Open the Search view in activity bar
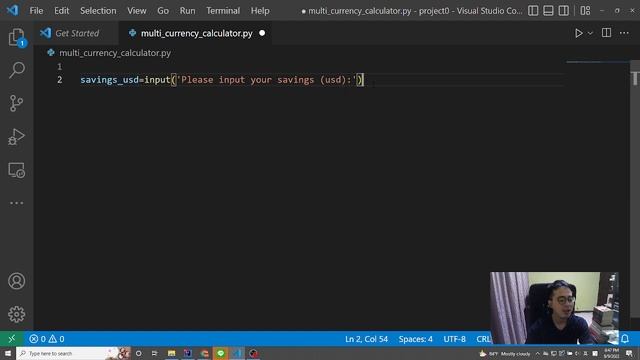 [16, 70]
